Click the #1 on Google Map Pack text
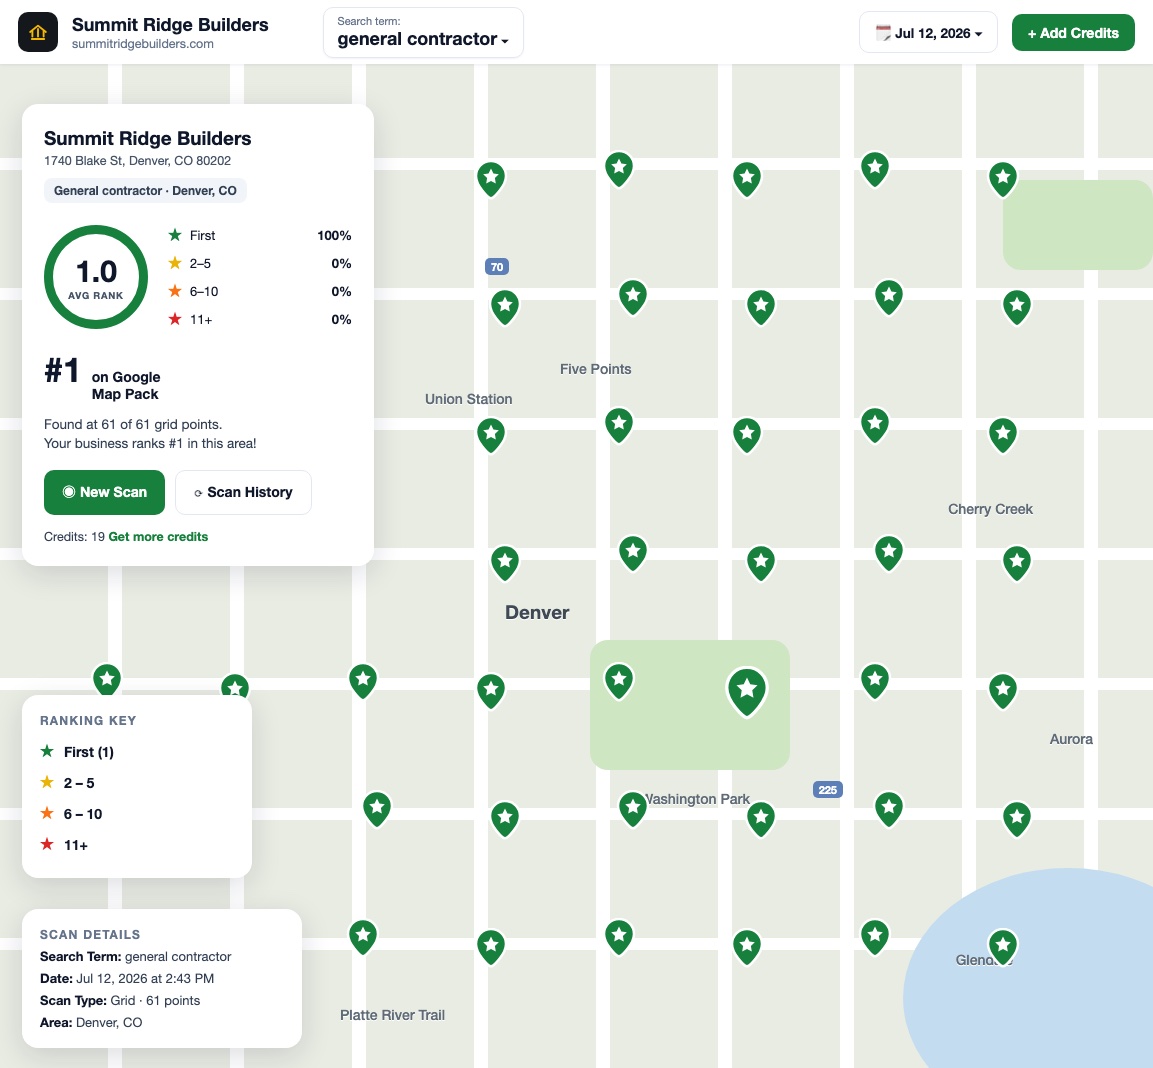 102,377
